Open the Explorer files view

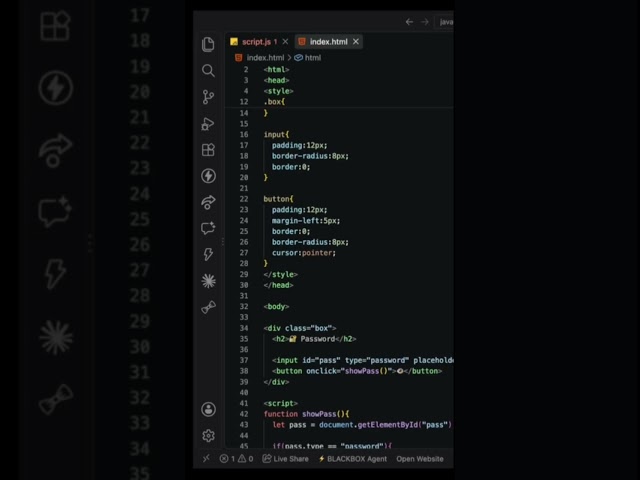point(208,44)
